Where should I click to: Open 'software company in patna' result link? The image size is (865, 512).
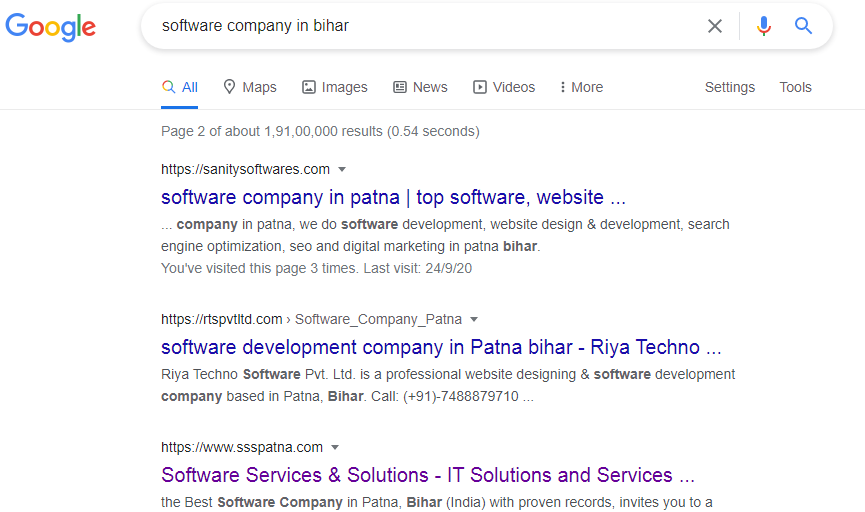pyautogui.click(x=393, y=197)
